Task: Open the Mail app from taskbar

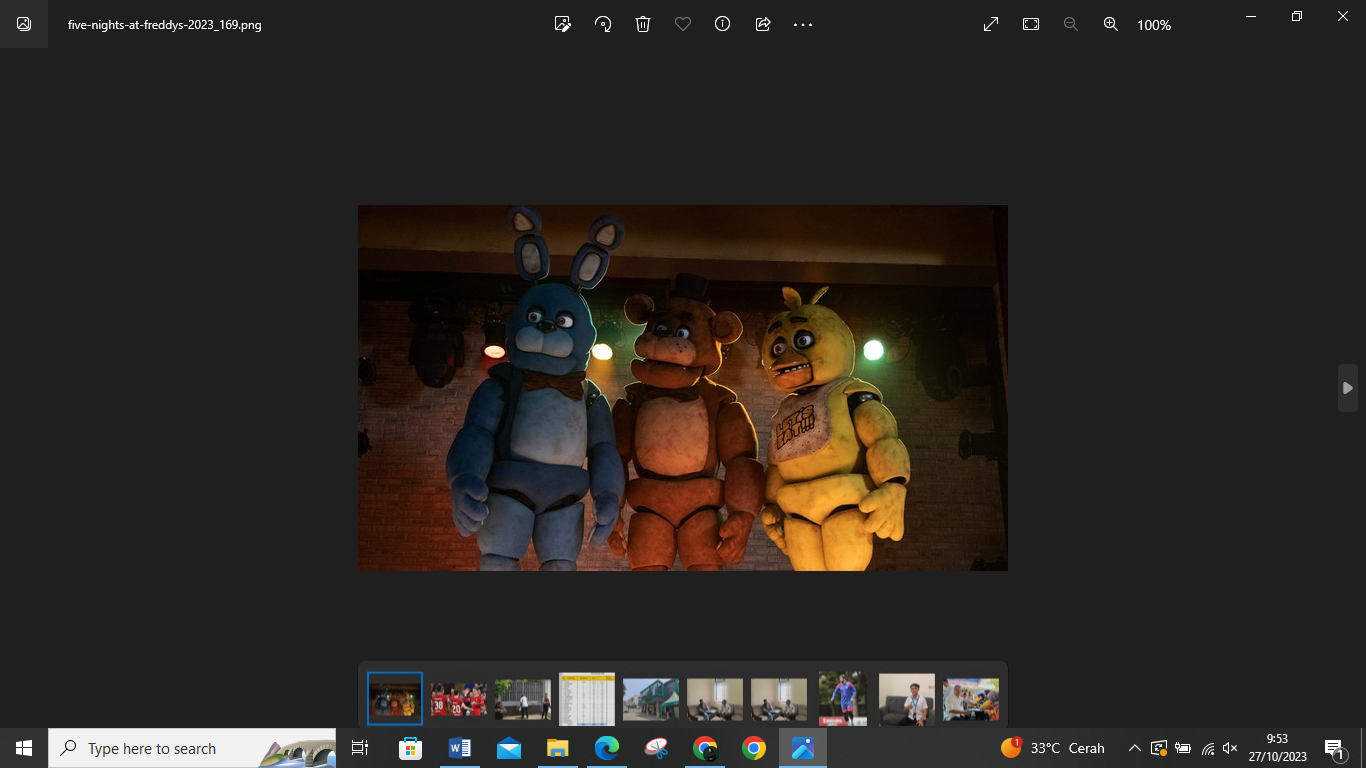Action: (508, 748)
